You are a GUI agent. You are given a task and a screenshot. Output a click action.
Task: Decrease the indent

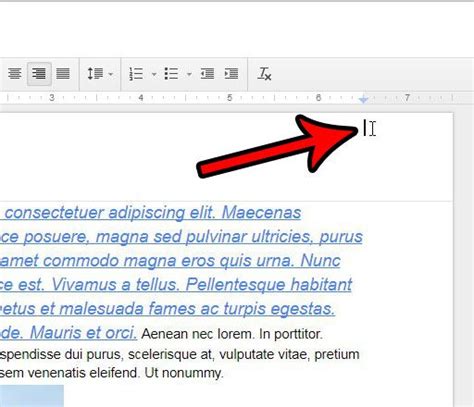(x=207, y=74)
